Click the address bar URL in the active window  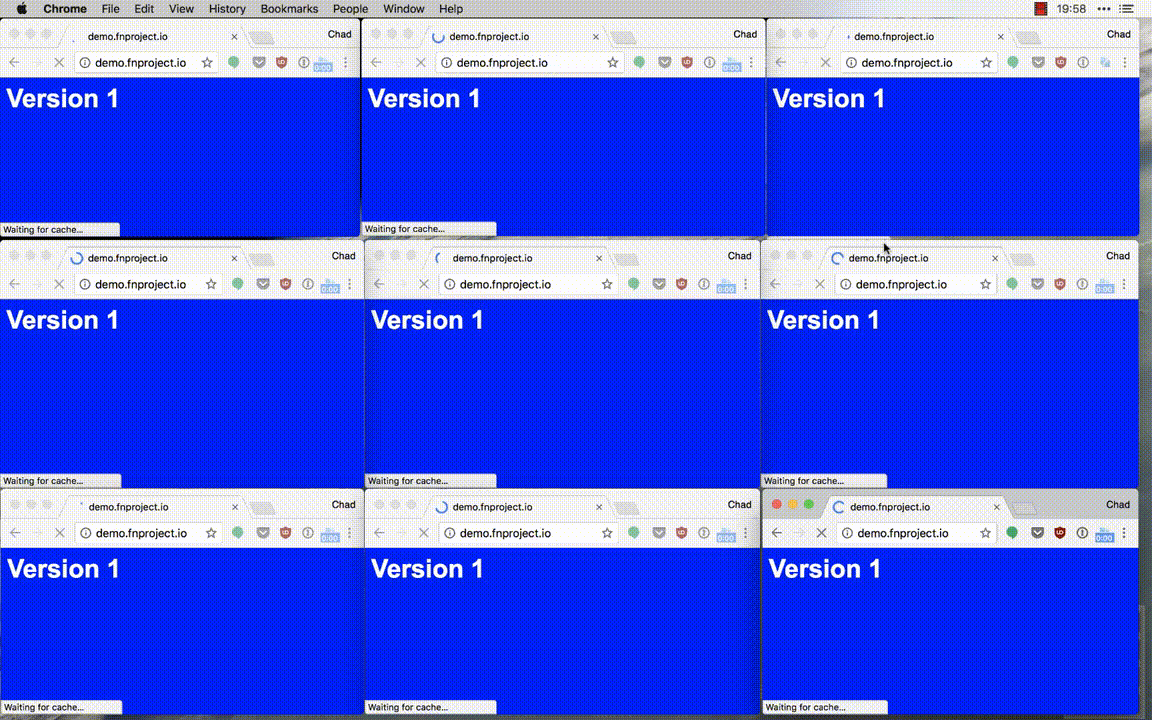click(x=903, y=533)
